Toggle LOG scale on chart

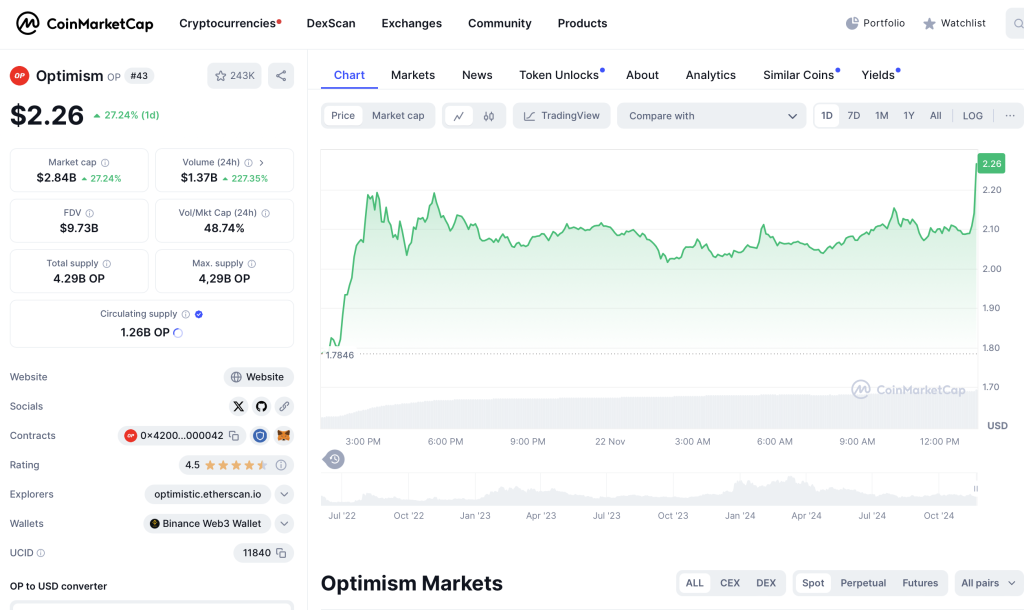972,116
